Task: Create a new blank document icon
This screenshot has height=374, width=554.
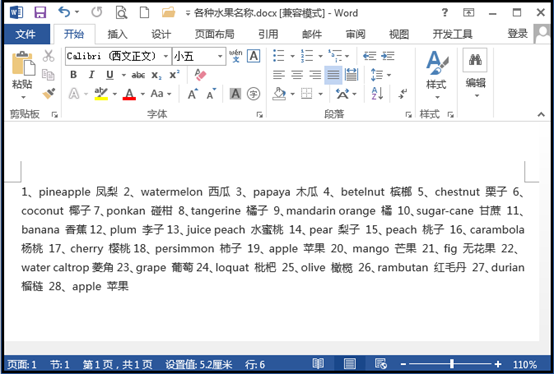Action: coord(144,13)
